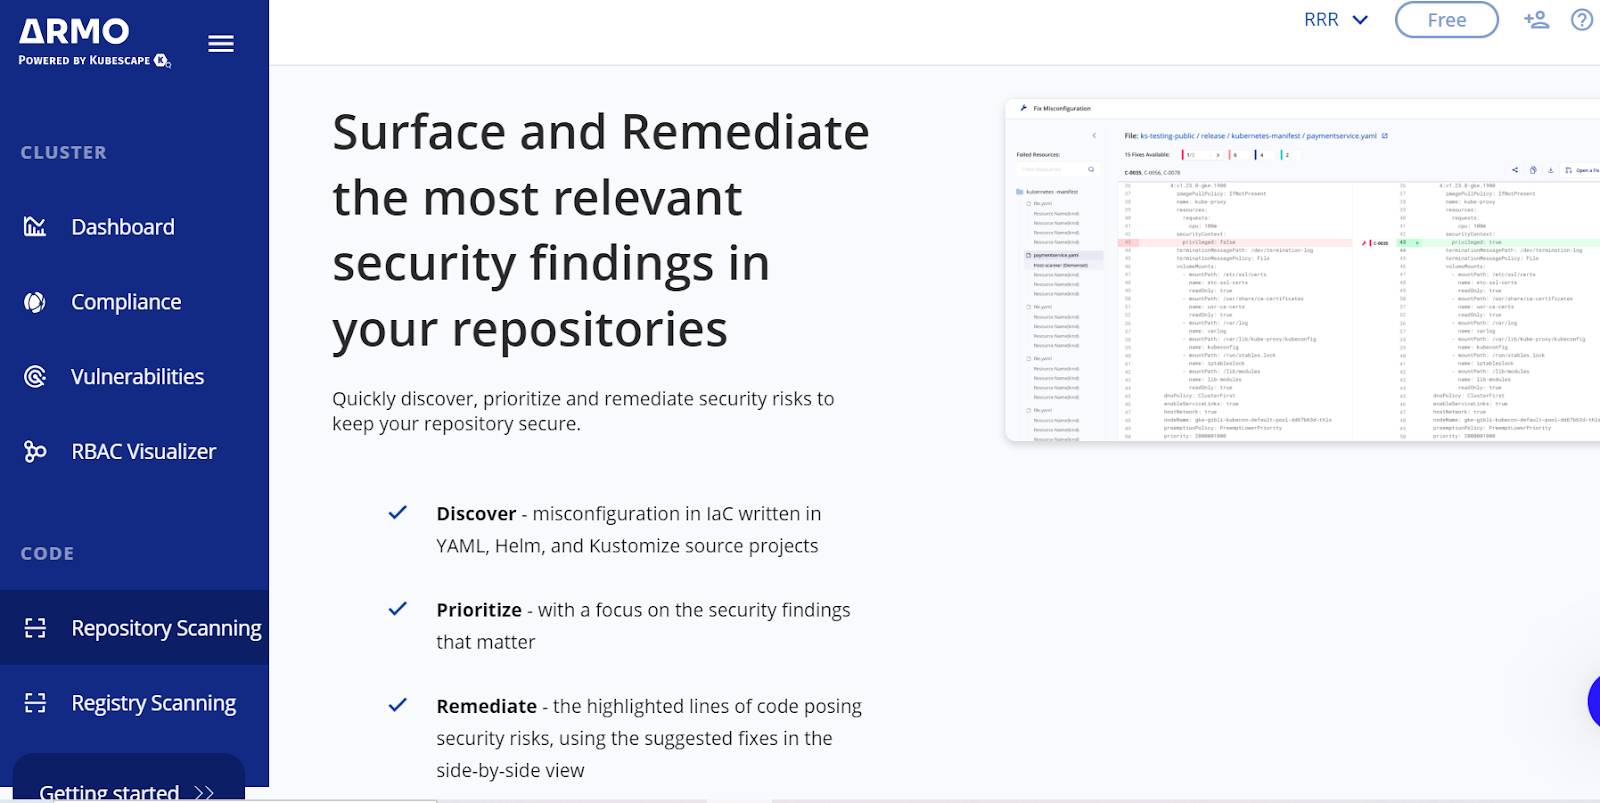
Task: Click the Compliance shield icon
Action: (35, 302)
